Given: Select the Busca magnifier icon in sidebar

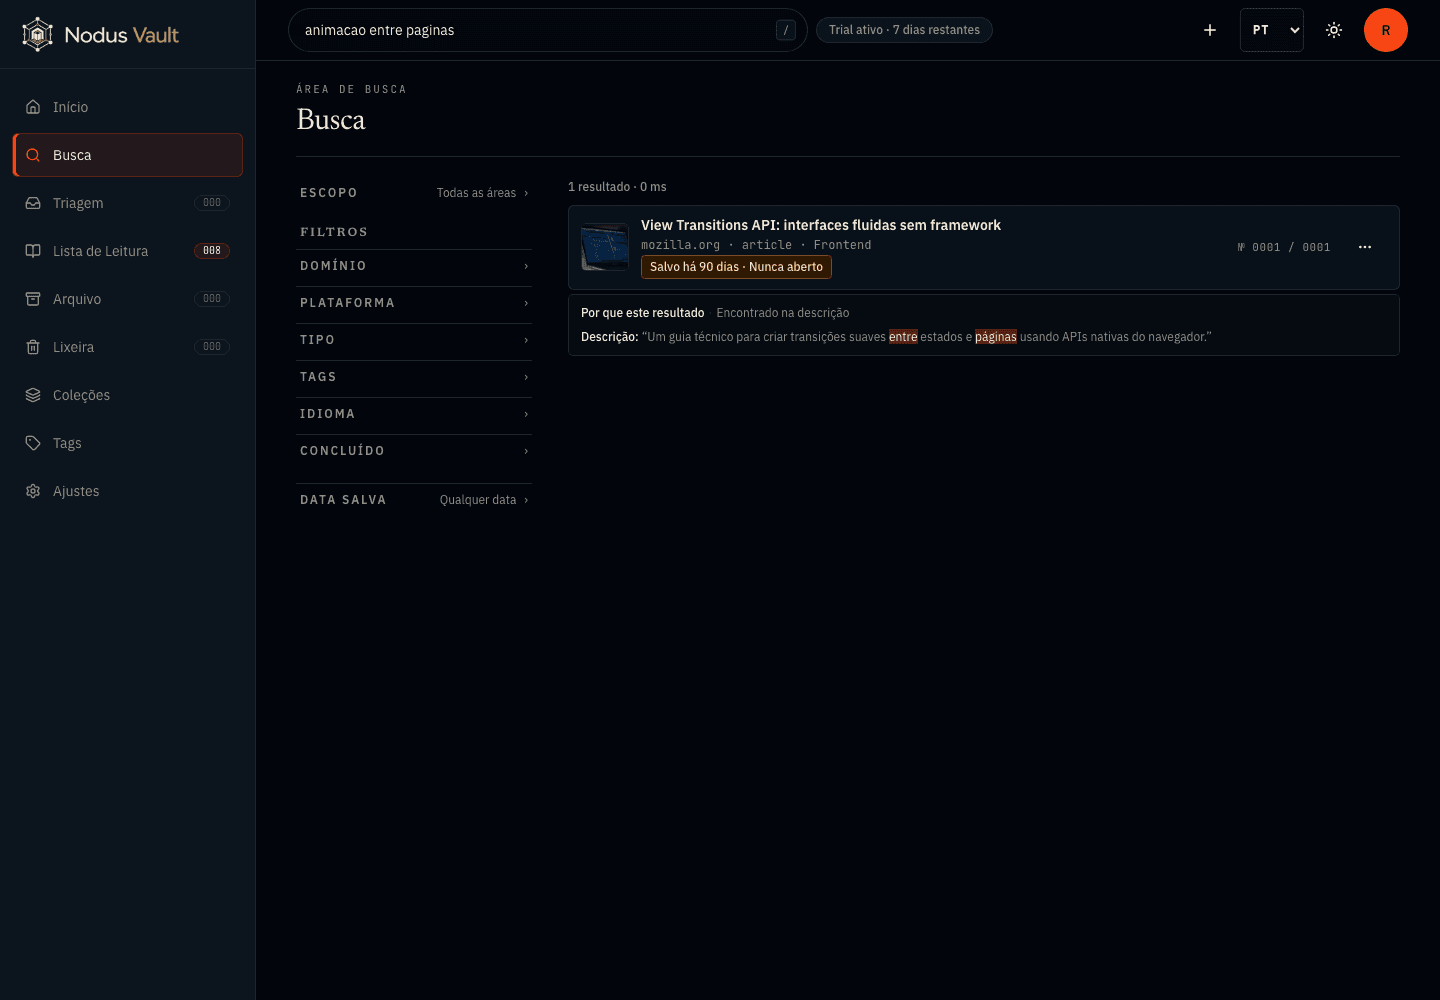Looking at the screenshot, I should coord(33,155).
